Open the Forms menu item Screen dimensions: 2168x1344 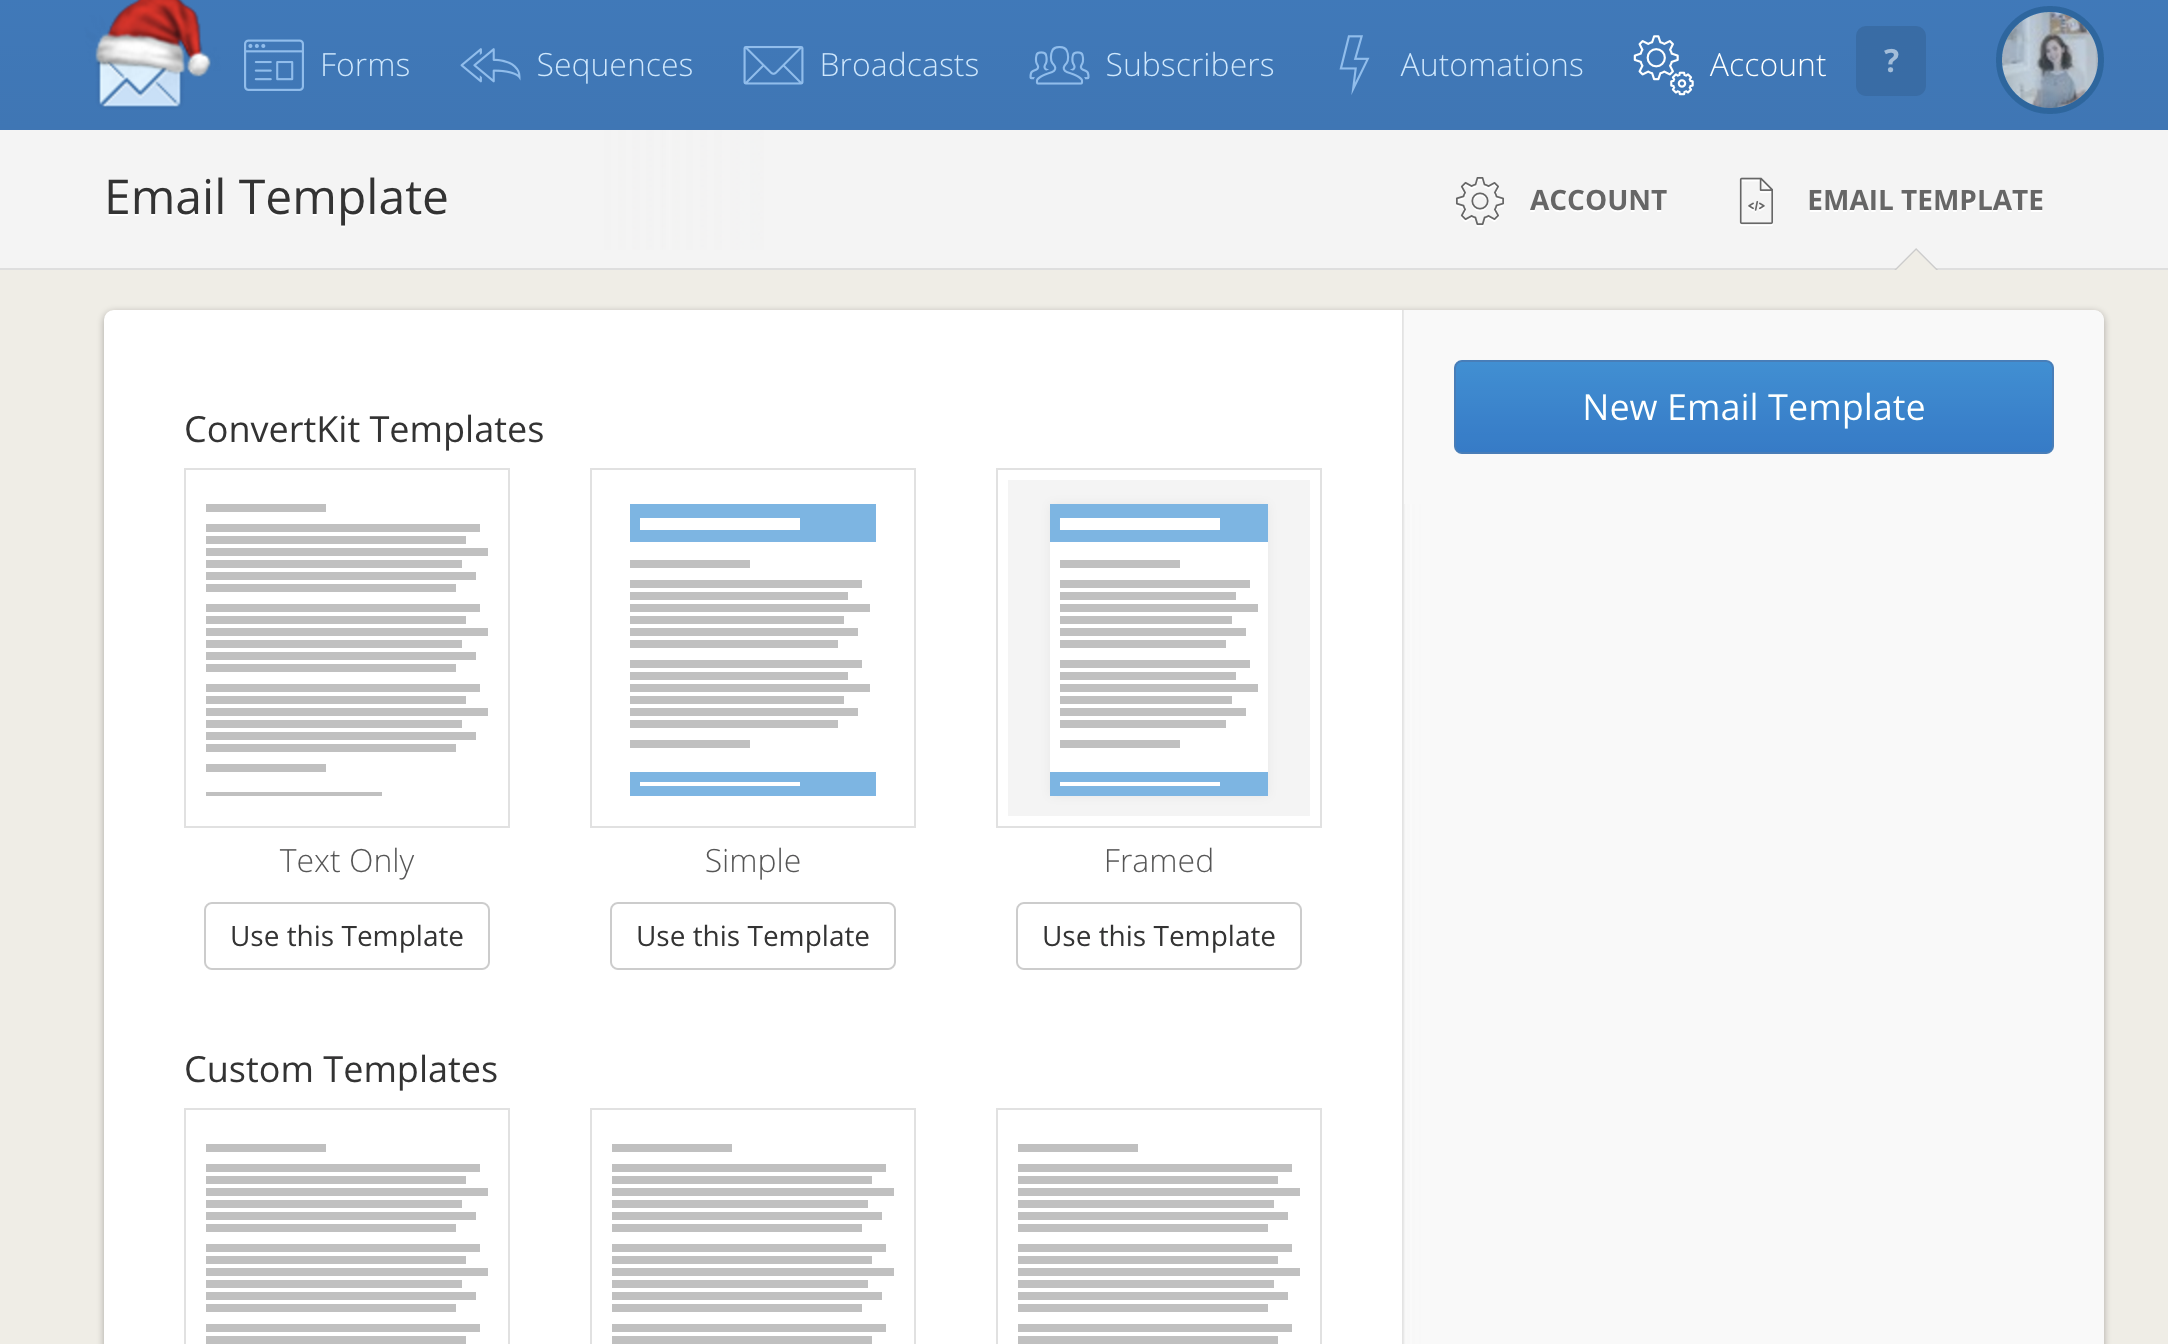pyautogui.click(x=364, y=64)
